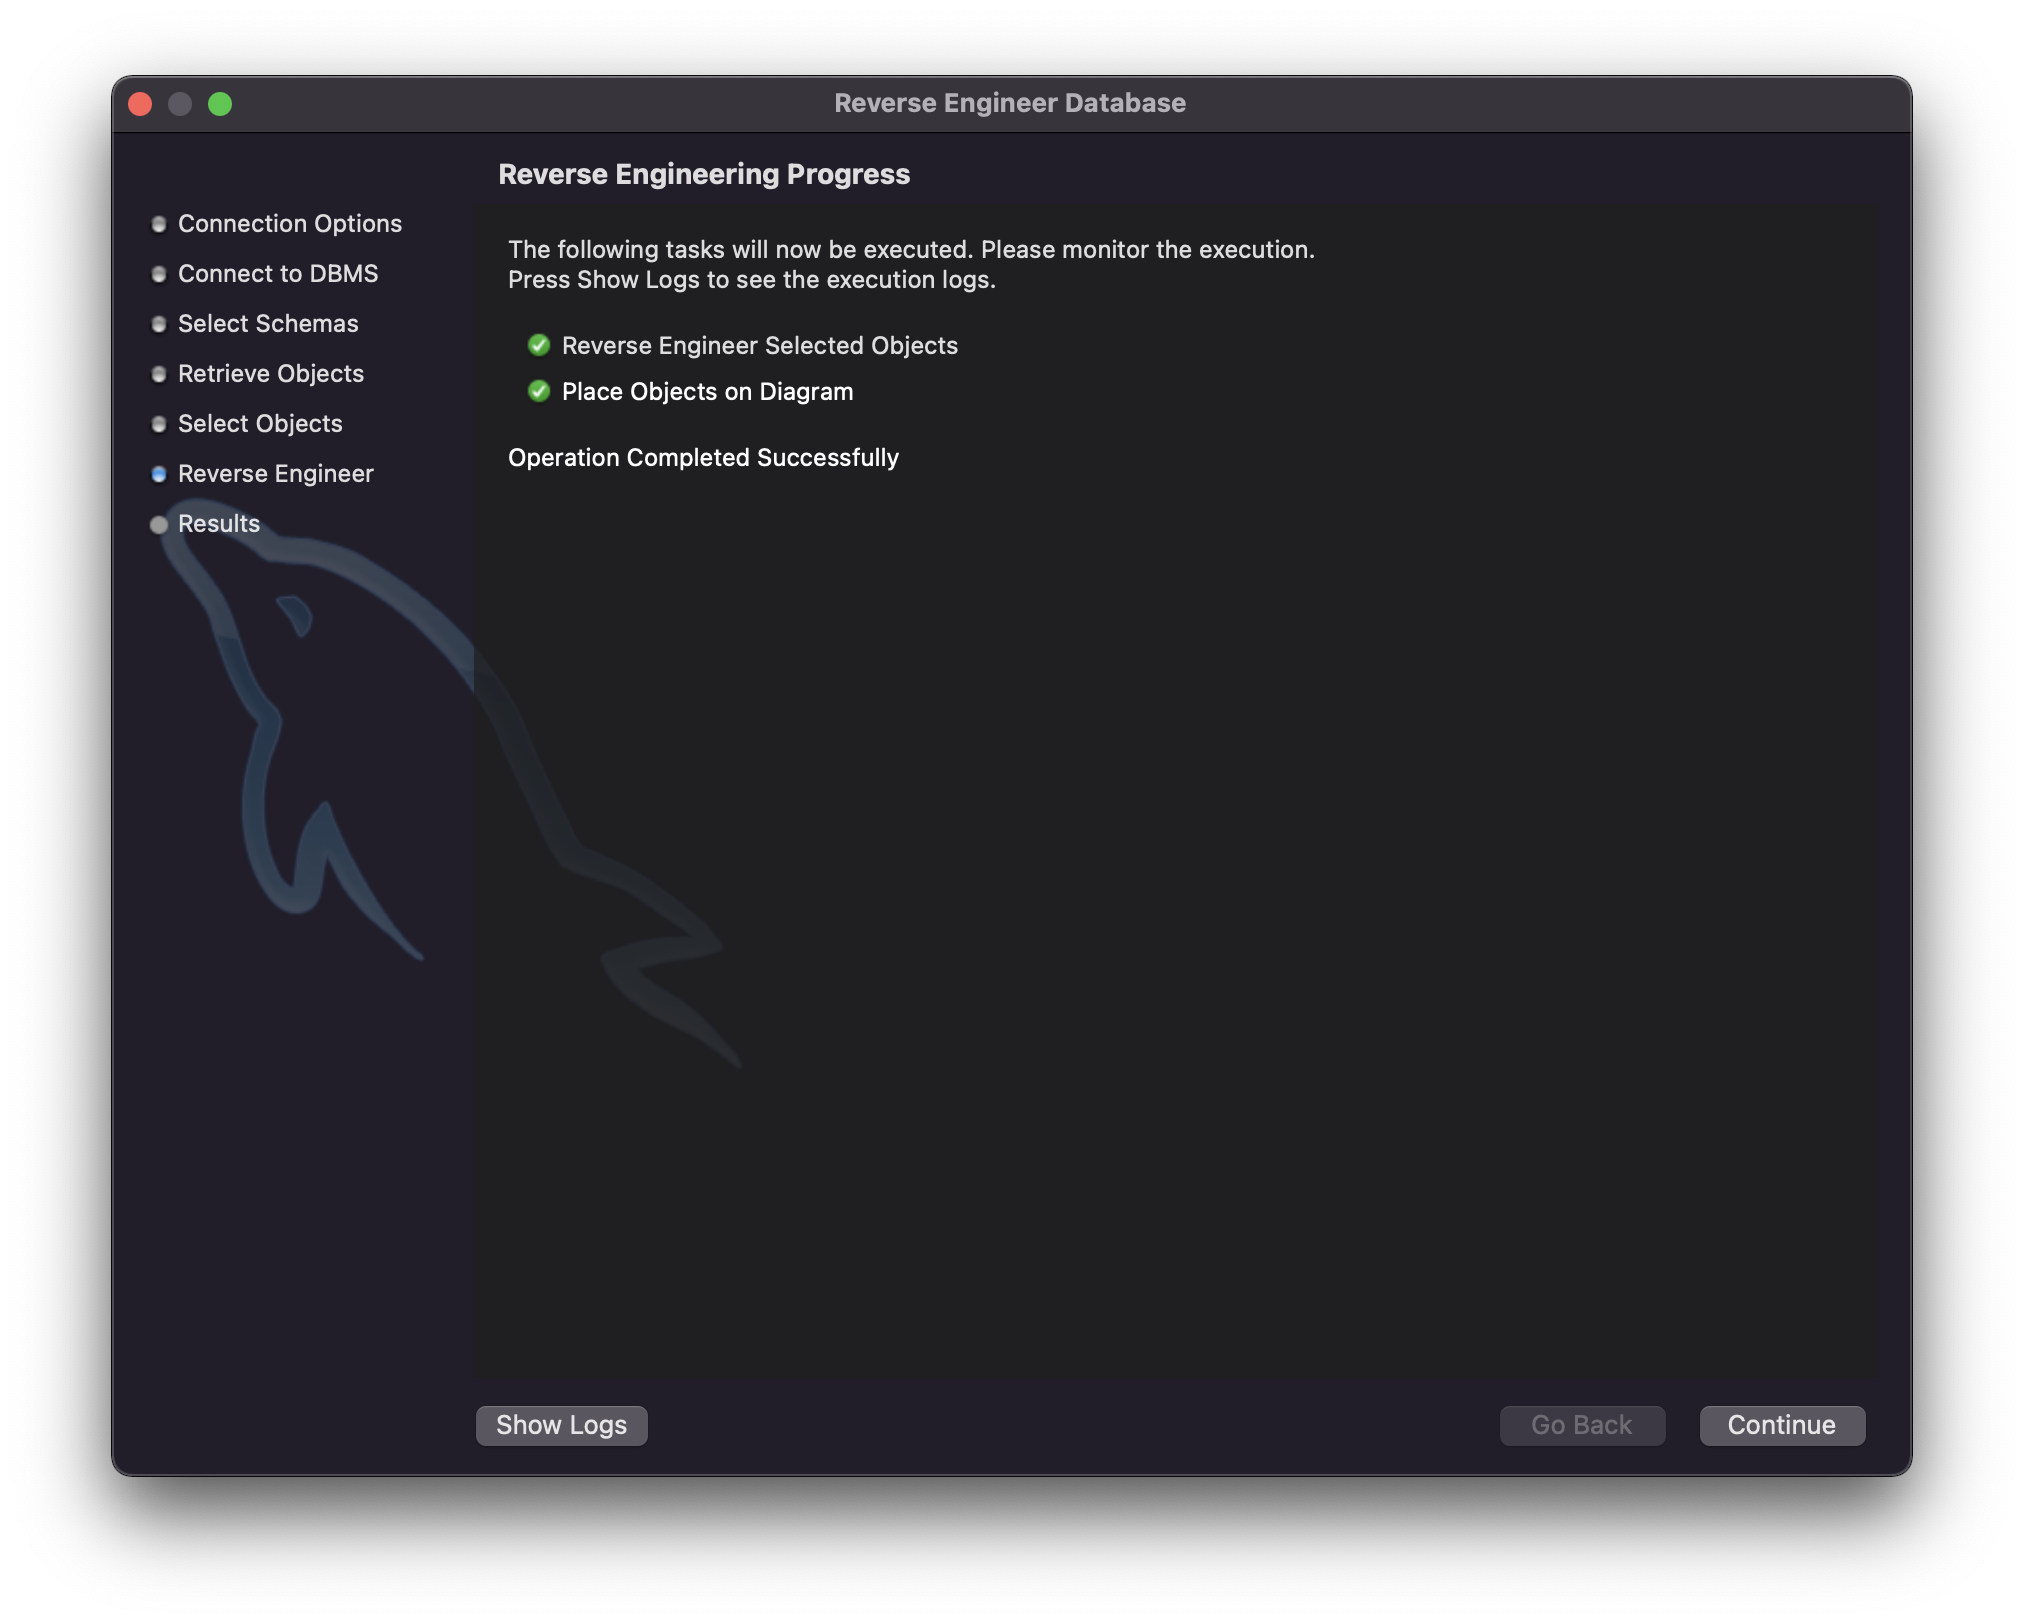The height and width of the screenshot is (1624, 2024).
Task: Click the bullet icon next to Select Schemas
Action: (x=158, y=324)
